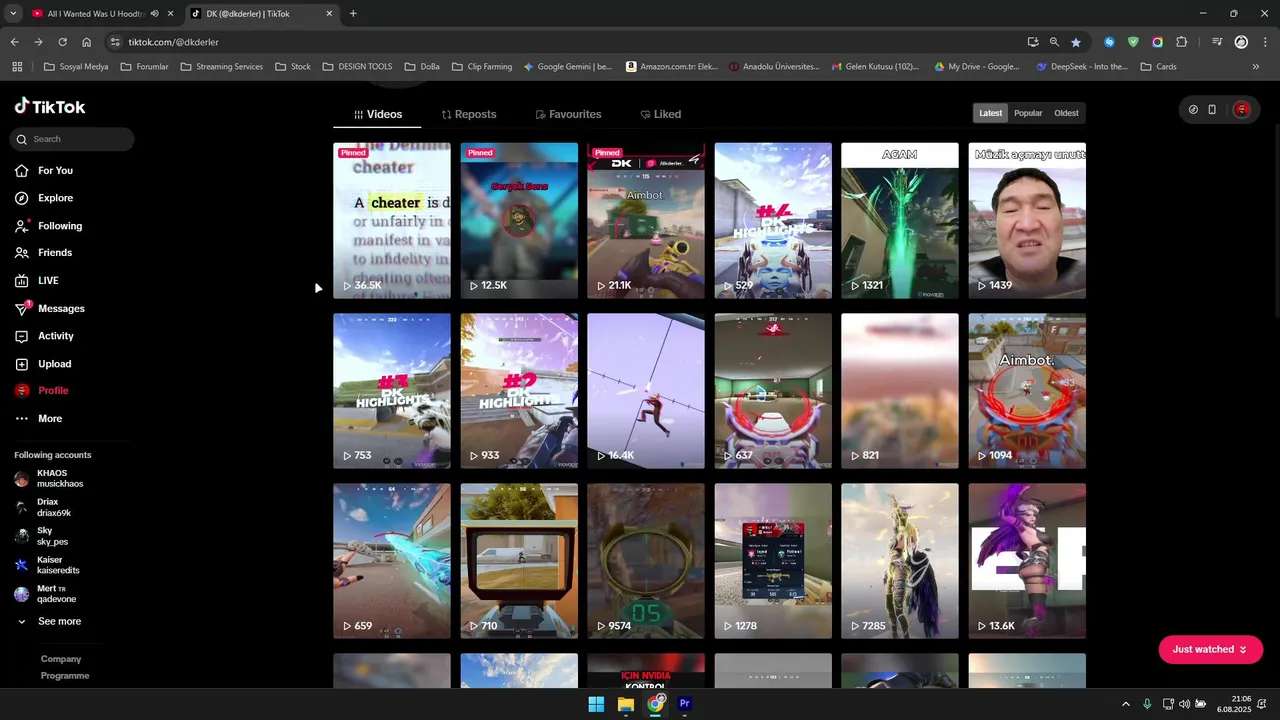Viewport: 1280px width, 720px height.
Task: Open the video with 13.6K views
Action: click(x=1027, y=561)
